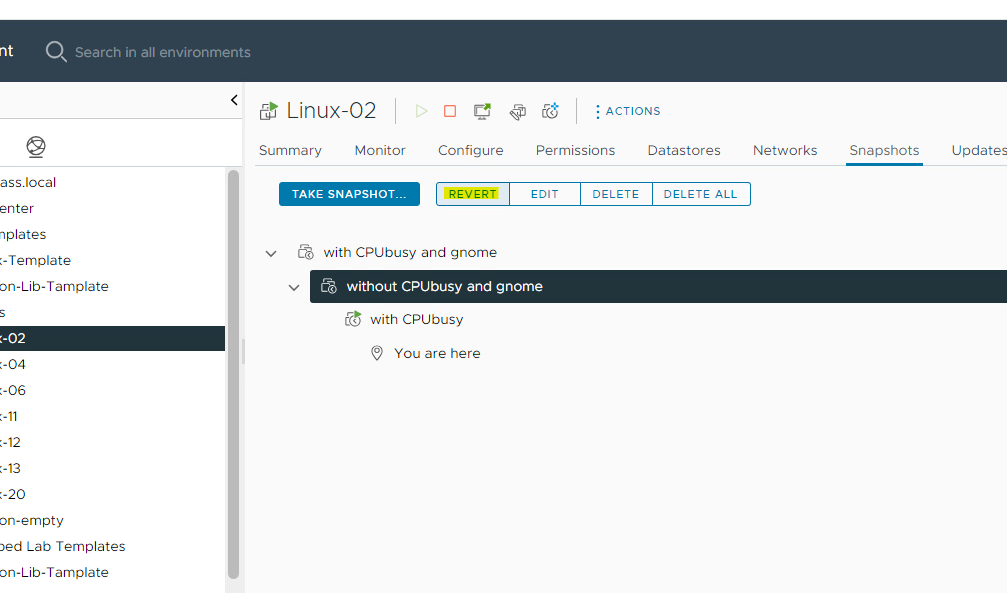Click the location pin icon beside 'You are here'
This screenshot has height=593, width=1007.
pyautogui.click(x=377, y=353)
